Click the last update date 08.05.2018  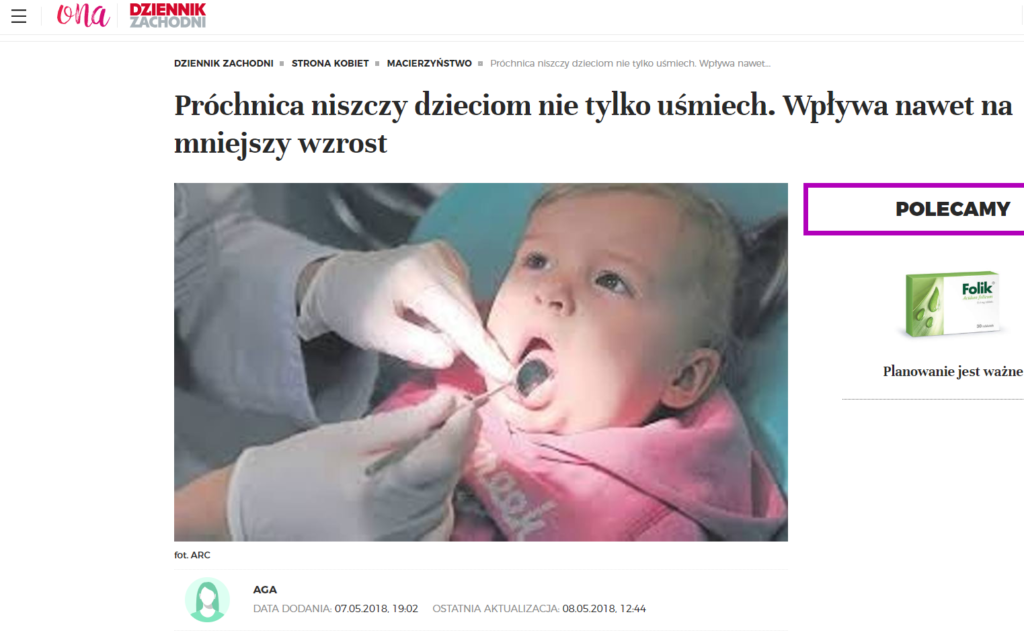[604, 609]
